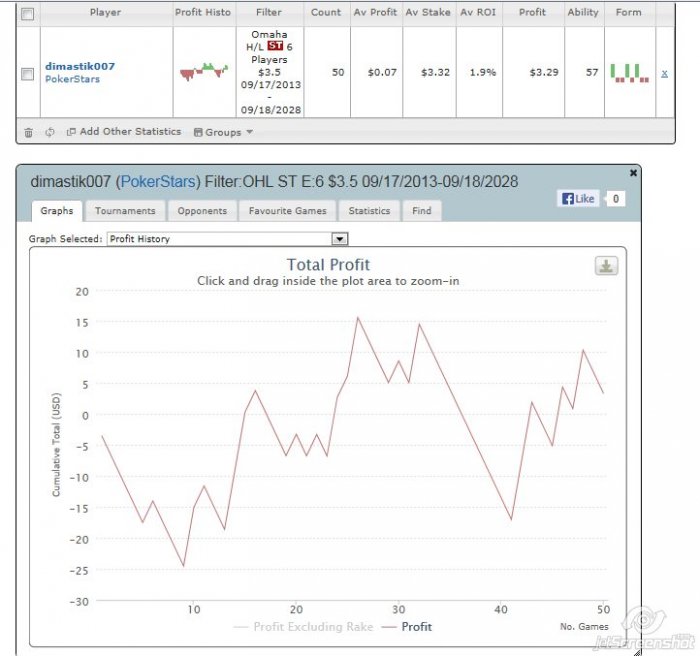The height and width of the screenshot is (656, 700).
Task: Sort by the Ability column header
Action: pos(583,13)
